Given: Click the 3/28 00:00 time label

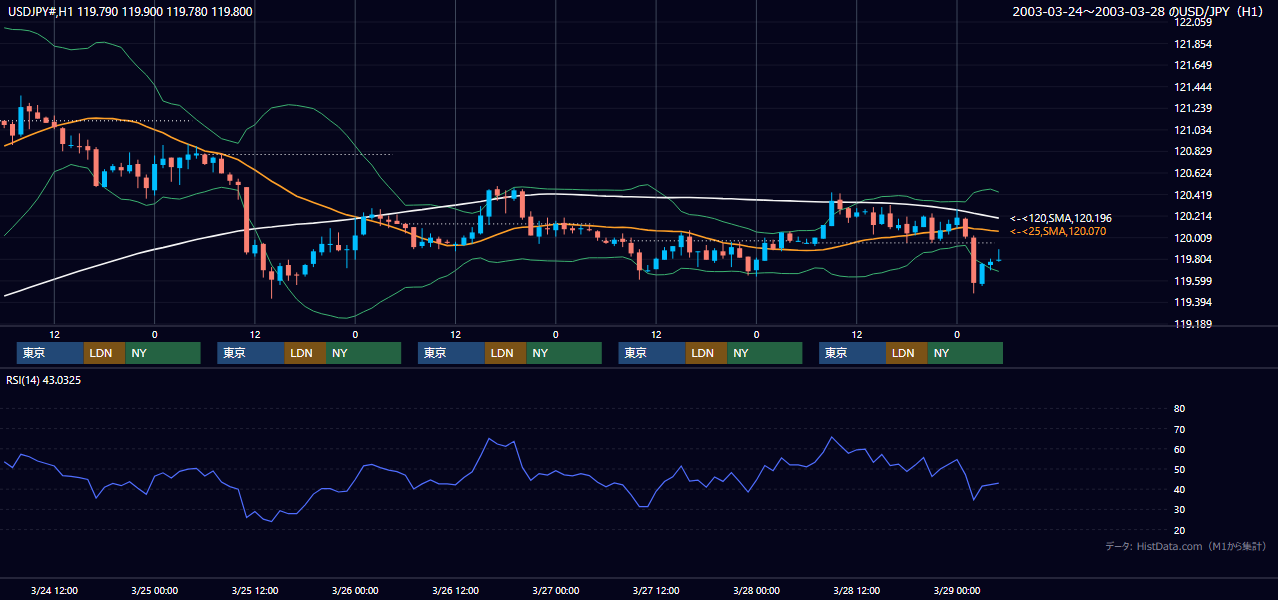Looking at the screenshot, I should click(756, 590).
